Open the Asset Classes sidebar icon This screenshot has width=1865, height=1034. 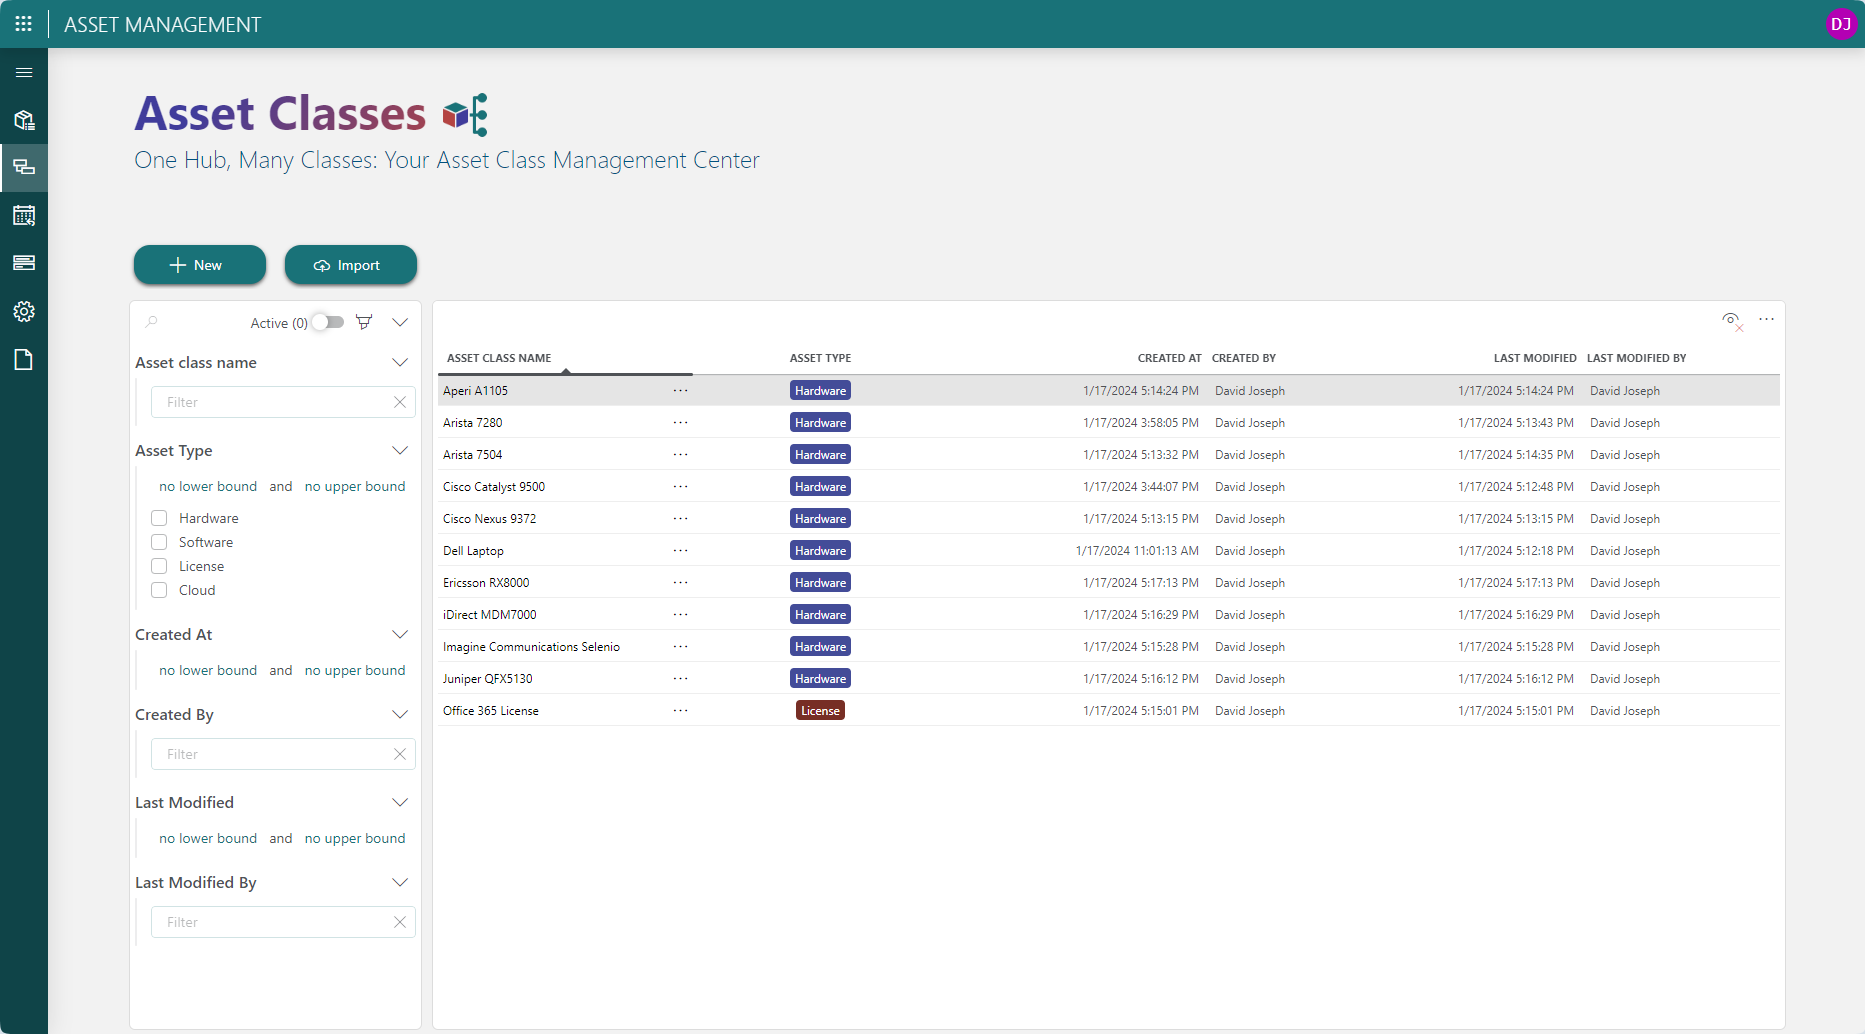coord(24,167)
